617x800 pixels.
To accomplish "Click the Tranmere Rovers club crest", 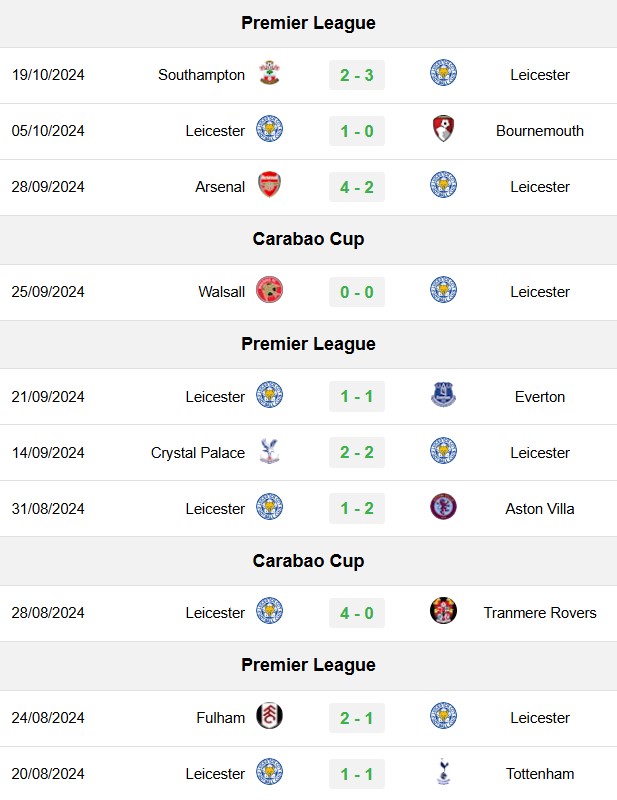I will tap(443, 611).
